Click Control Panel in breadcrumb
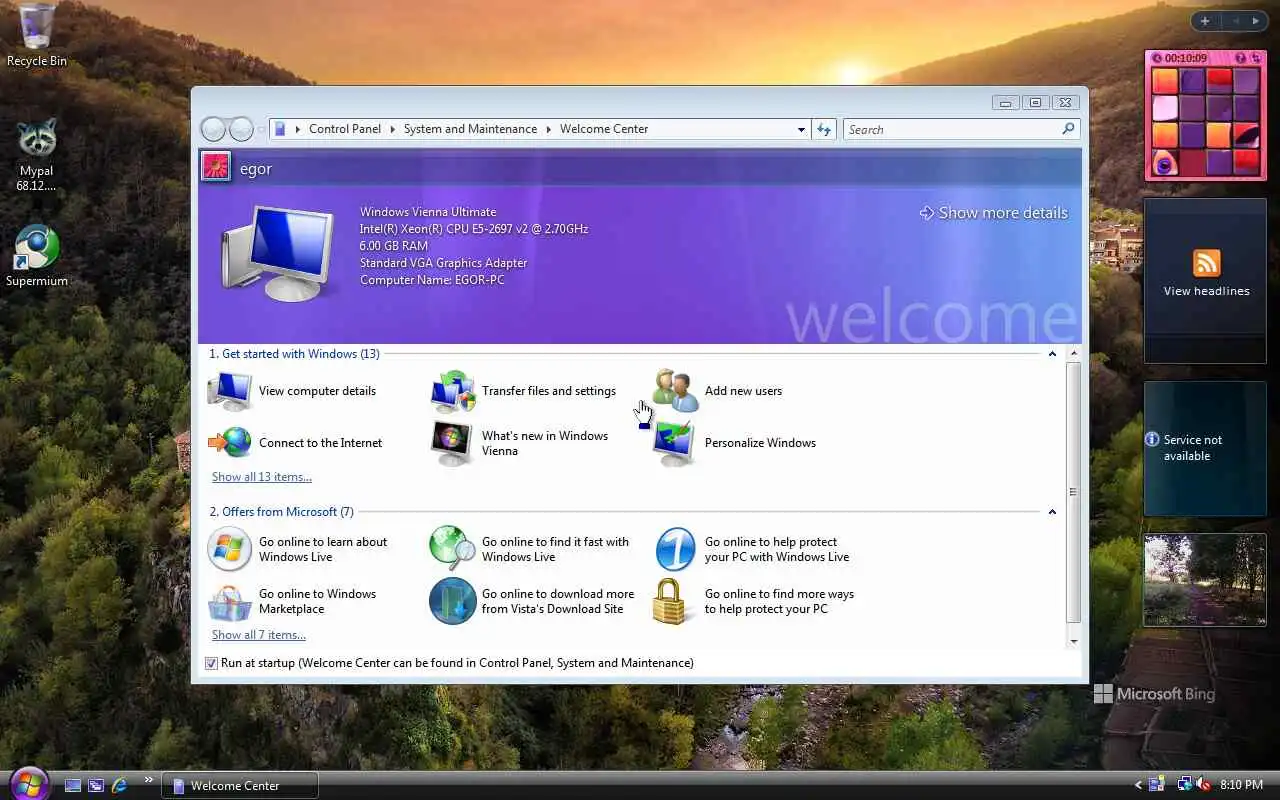The width and height of the screenshot is (1280, 800). coord(345,129)
